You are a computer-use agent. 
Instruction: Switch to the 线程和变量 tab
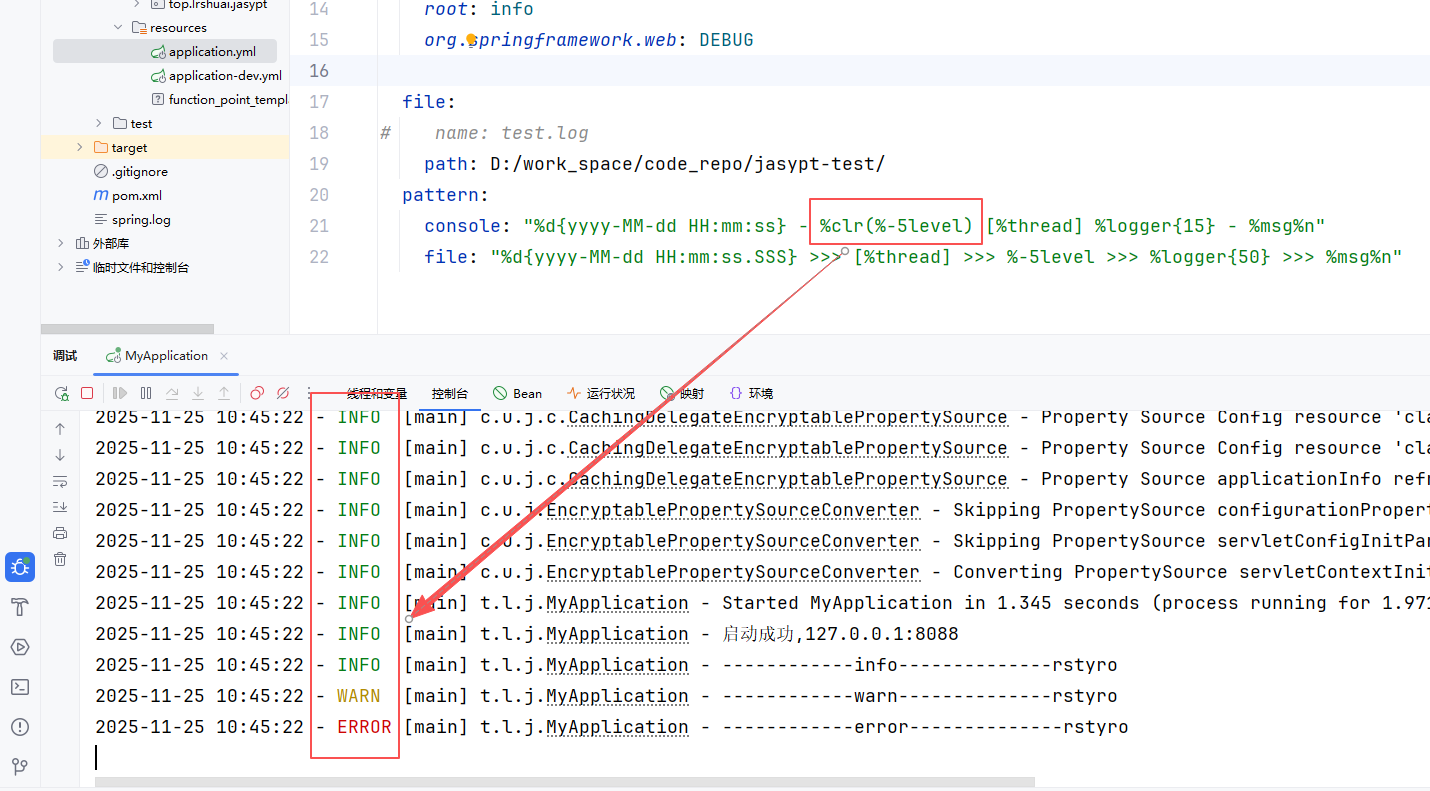click(377, 394)
